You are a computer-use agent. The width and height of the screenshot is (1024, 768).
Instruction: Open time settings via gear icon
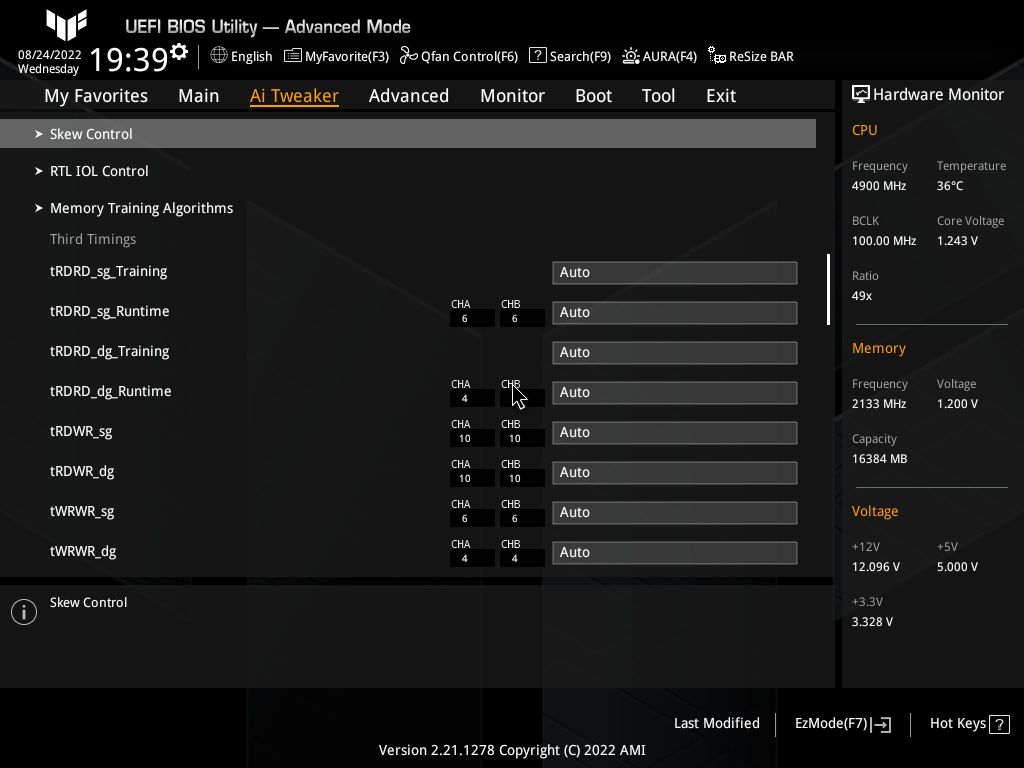click(179, 51)
